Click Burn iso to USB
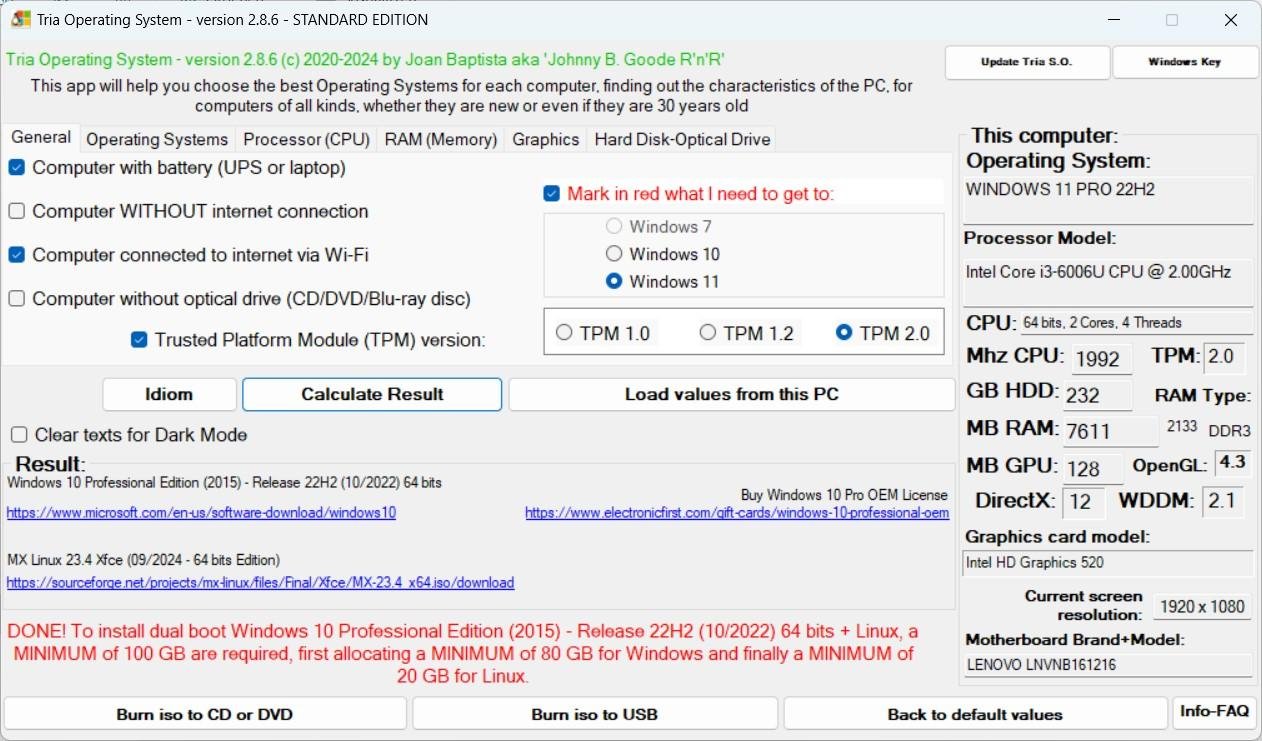1262x741 pixels. tap(595, 714)
